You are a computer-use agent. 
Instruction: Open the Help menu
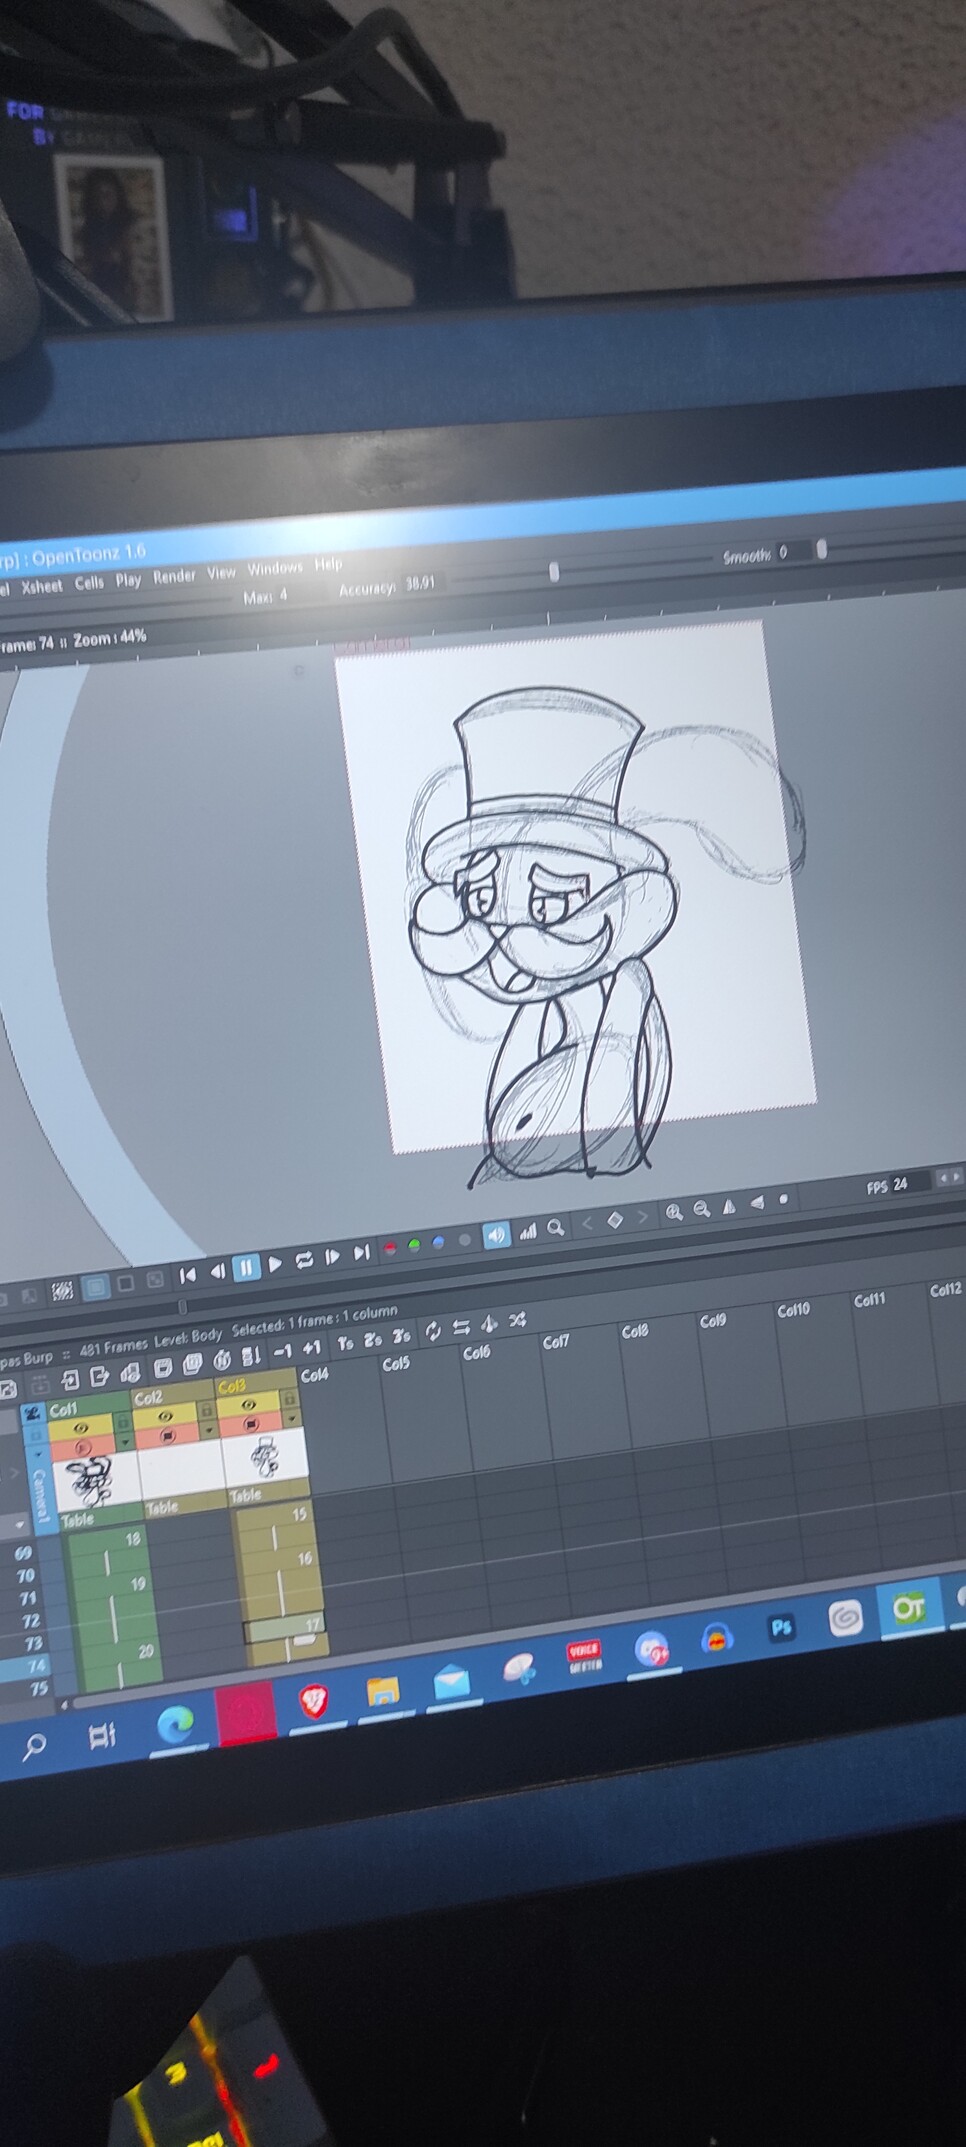click(x=328, y=564)
